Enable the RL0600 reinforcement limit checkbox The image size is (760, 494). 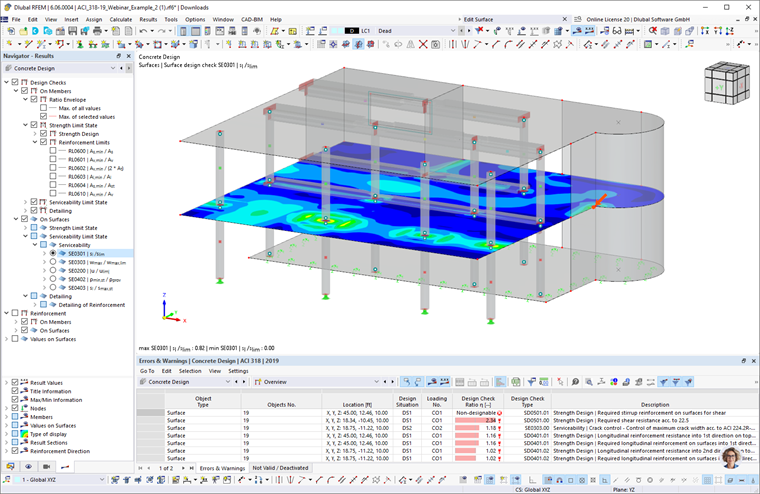[53, 151]
